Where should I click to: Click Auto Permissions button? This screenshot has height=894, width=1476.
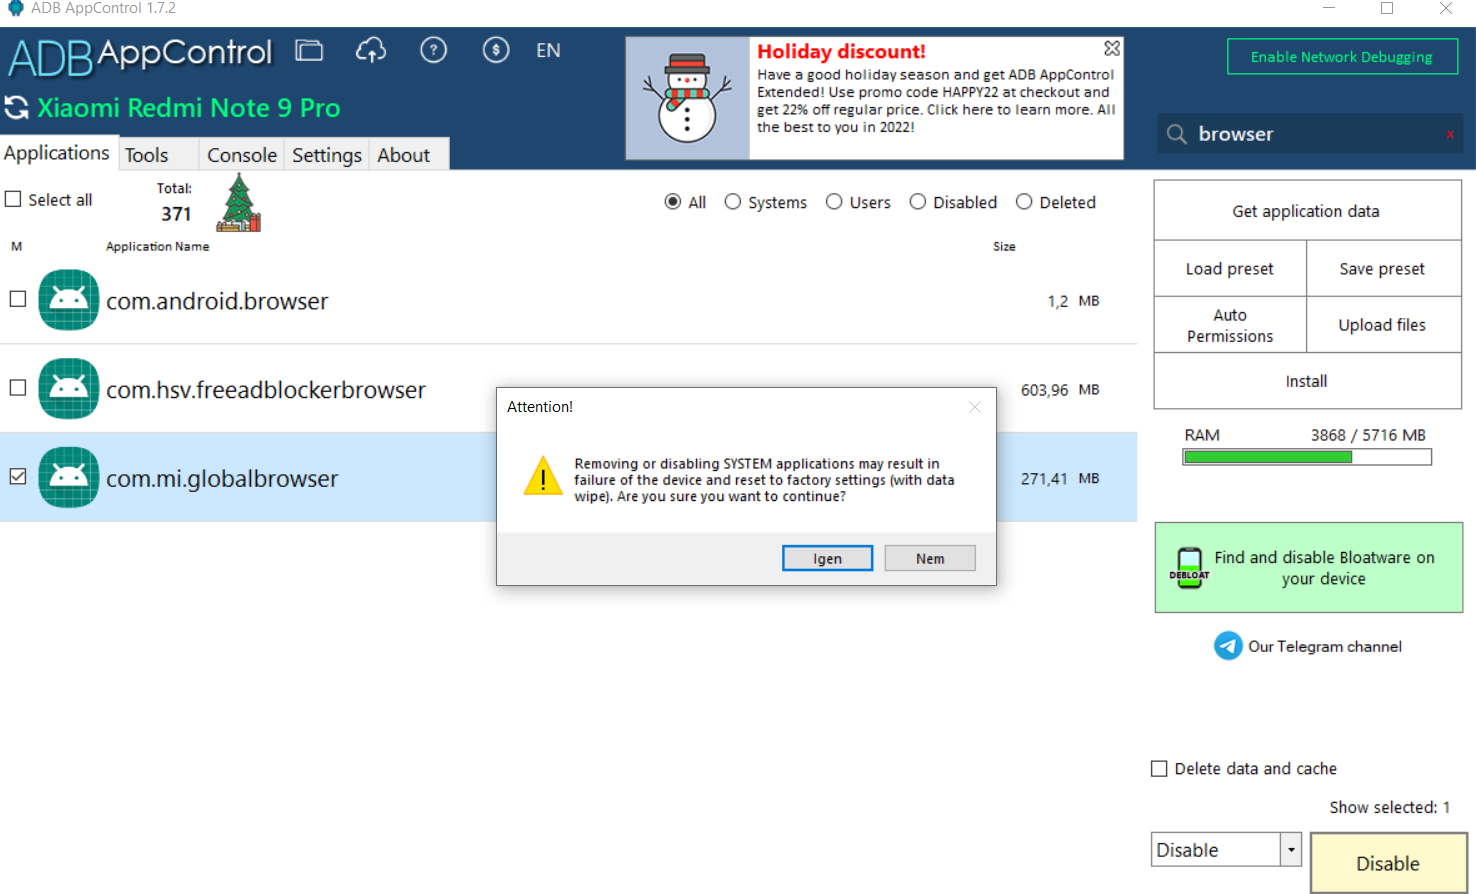[x=1230, y=325]
